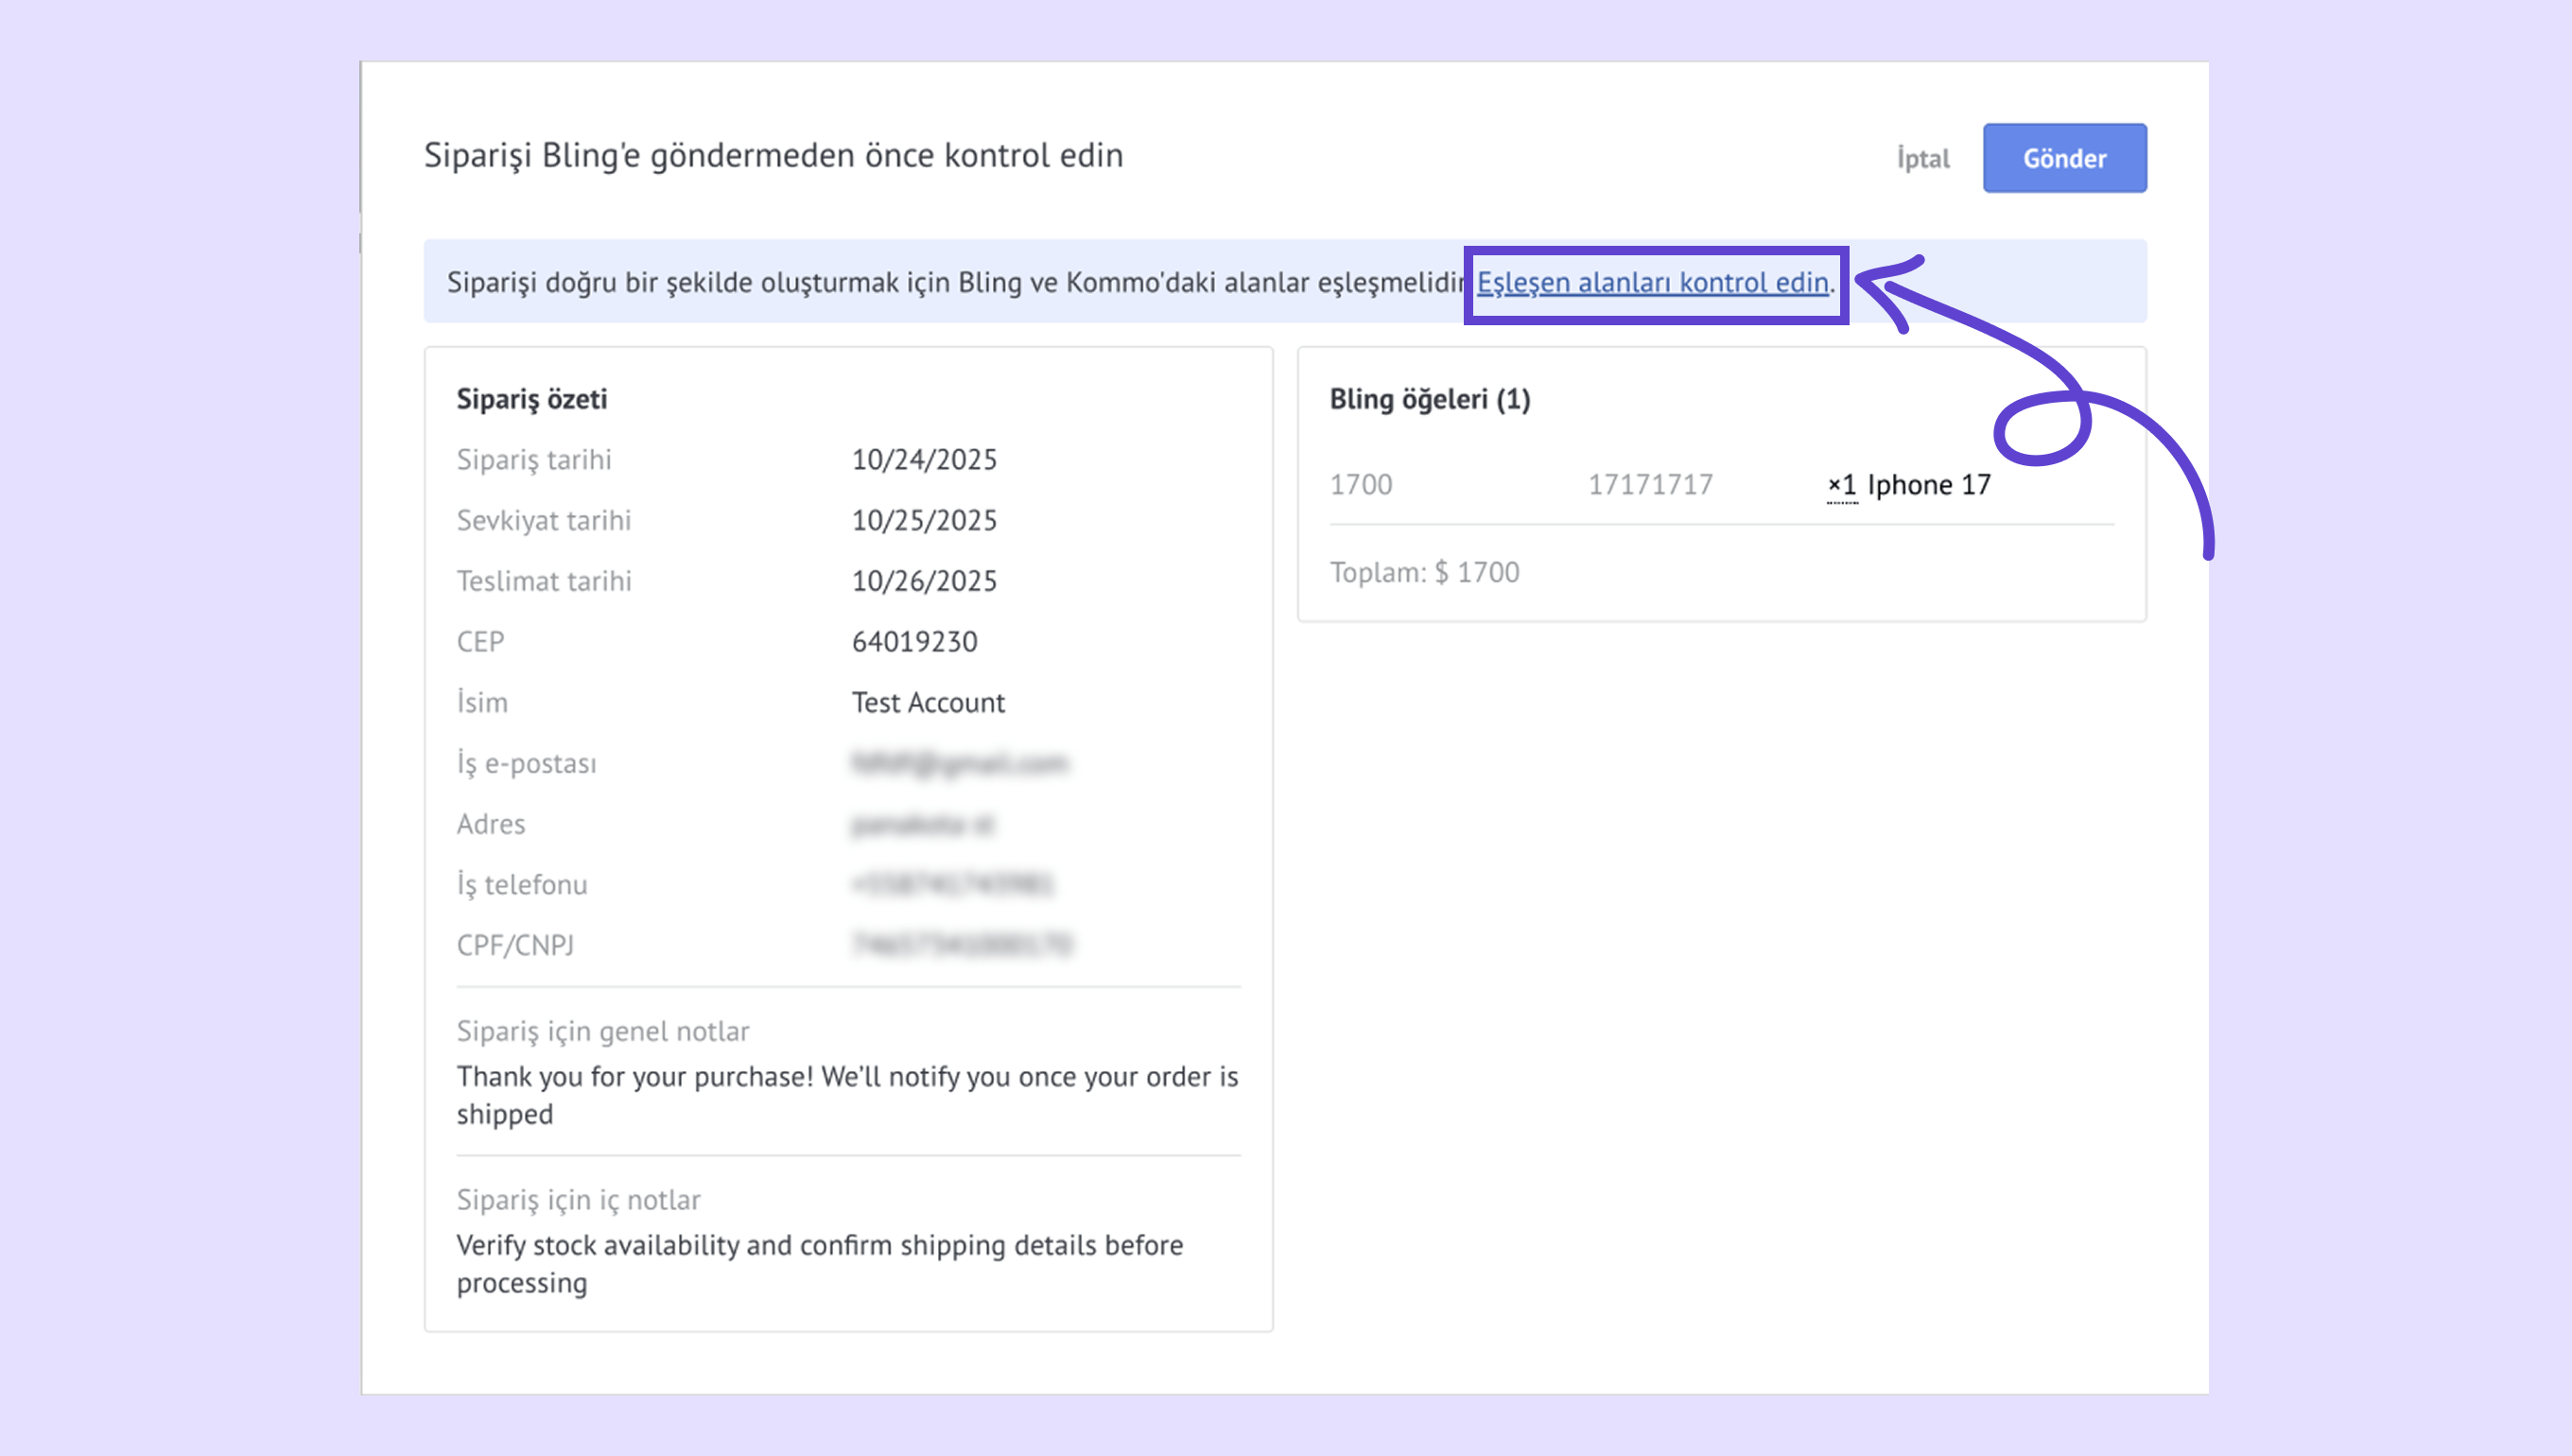Click the blurred İş e-postası value
2572x1456 pixels.
tap(959, 764)
